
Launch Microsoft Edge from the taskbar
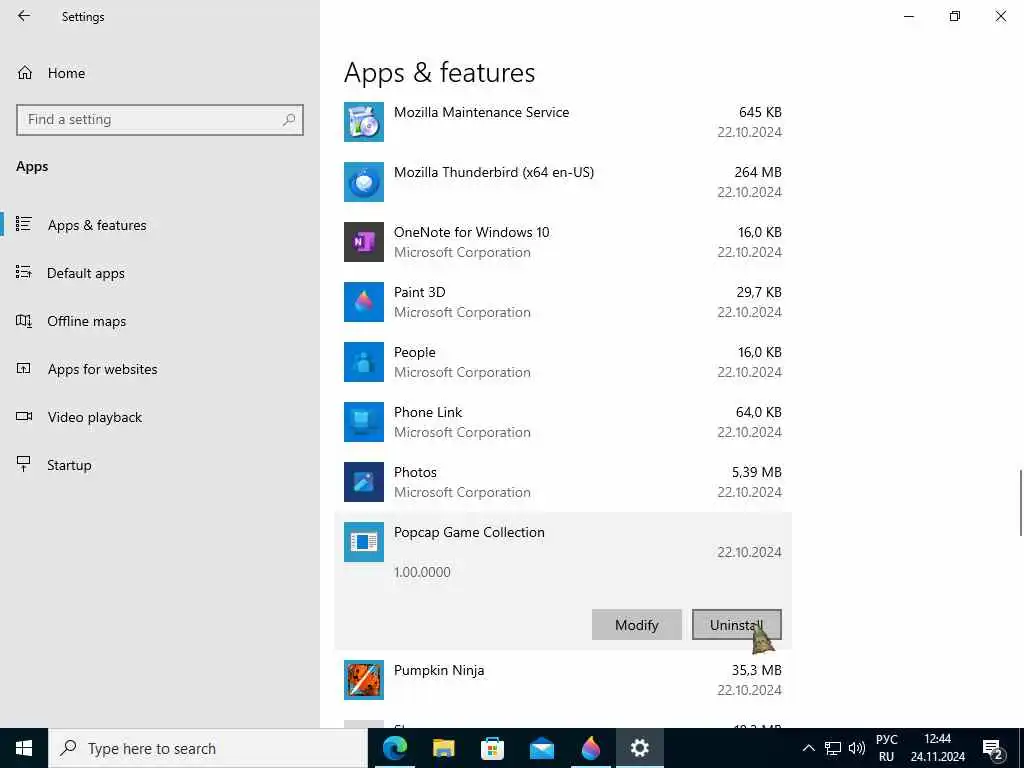(x=394, y=748)
